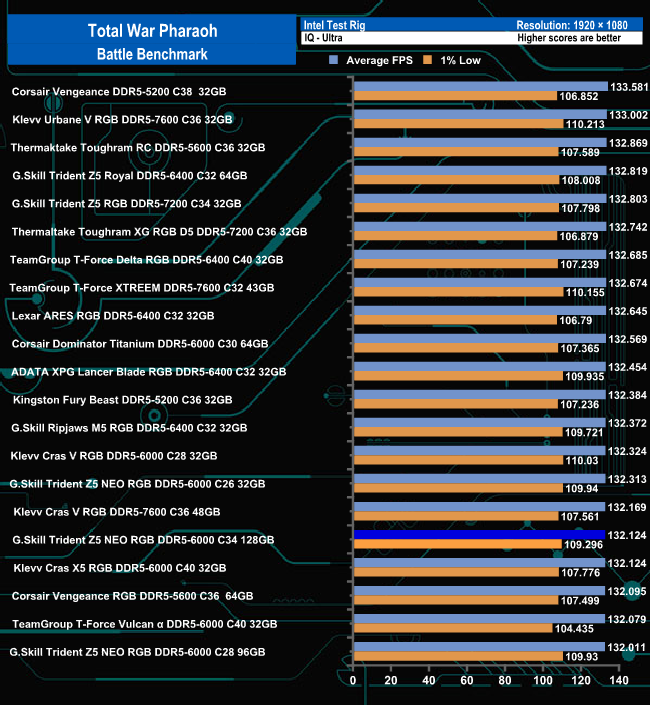Click the 0 x-axis tick label
This screenshot has width=650, height=705.
pyautogui.click(x=353, y=680)
